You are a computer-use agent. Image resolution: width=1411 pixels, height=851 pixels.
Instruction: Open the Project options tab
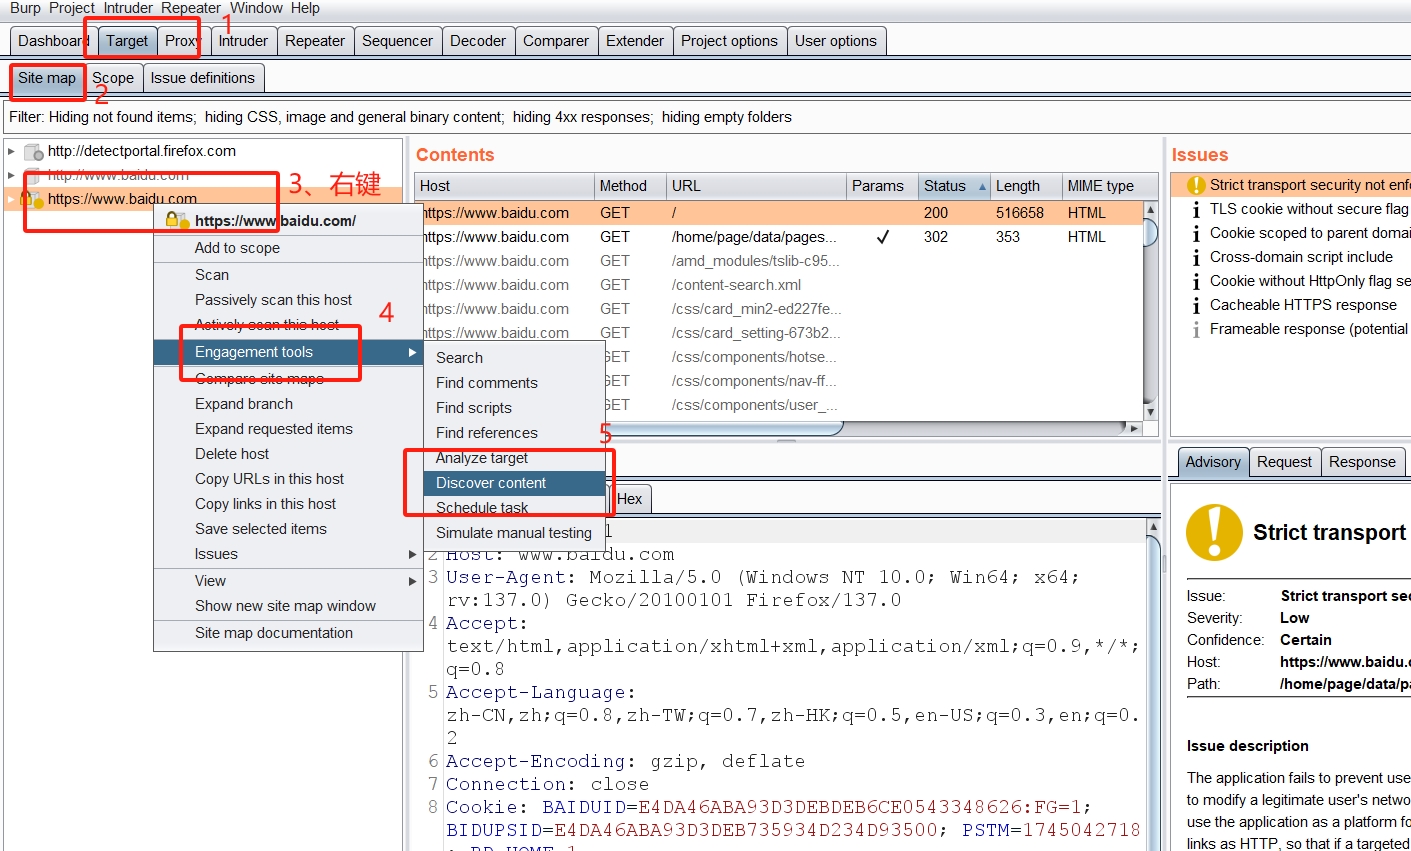[x=729, y=41]
